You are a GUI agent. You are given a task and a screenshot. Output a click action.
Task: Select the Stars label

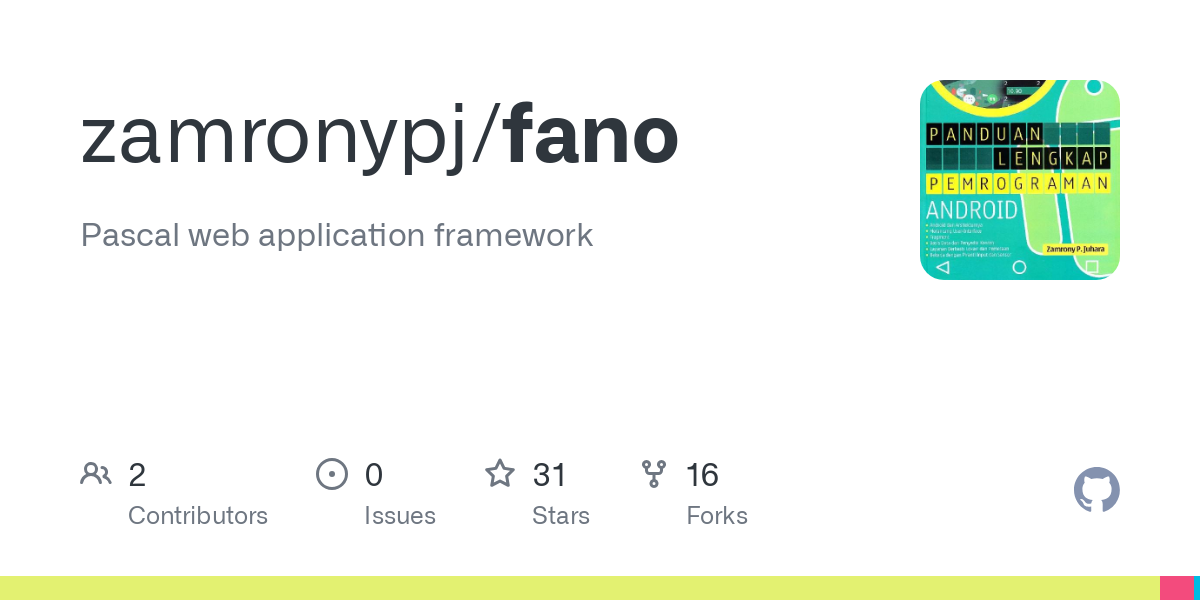point(561,516)
